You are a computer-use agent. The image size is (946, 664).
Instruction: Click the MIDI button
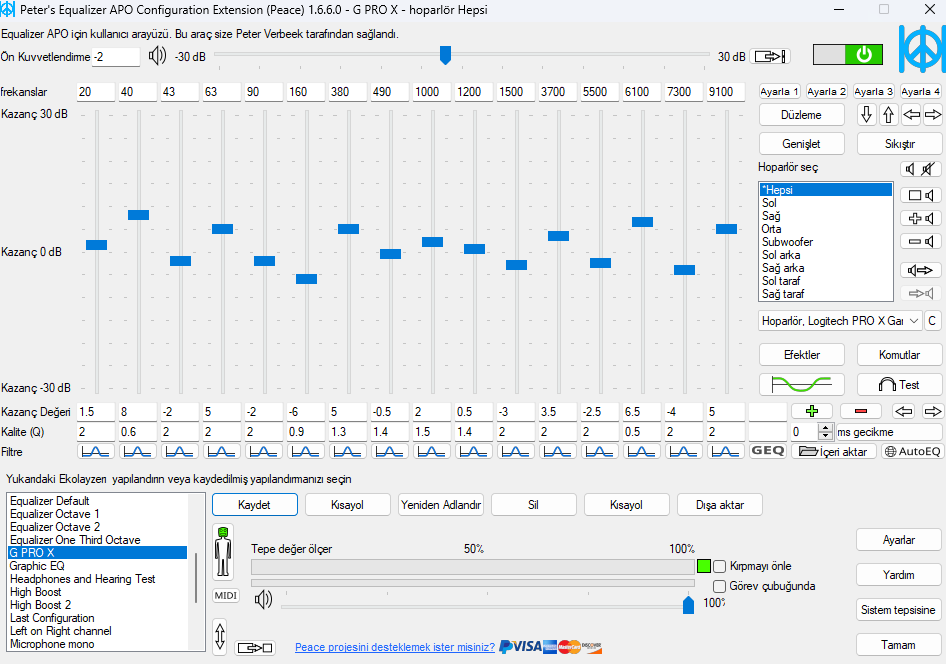[x=226, y=595]
